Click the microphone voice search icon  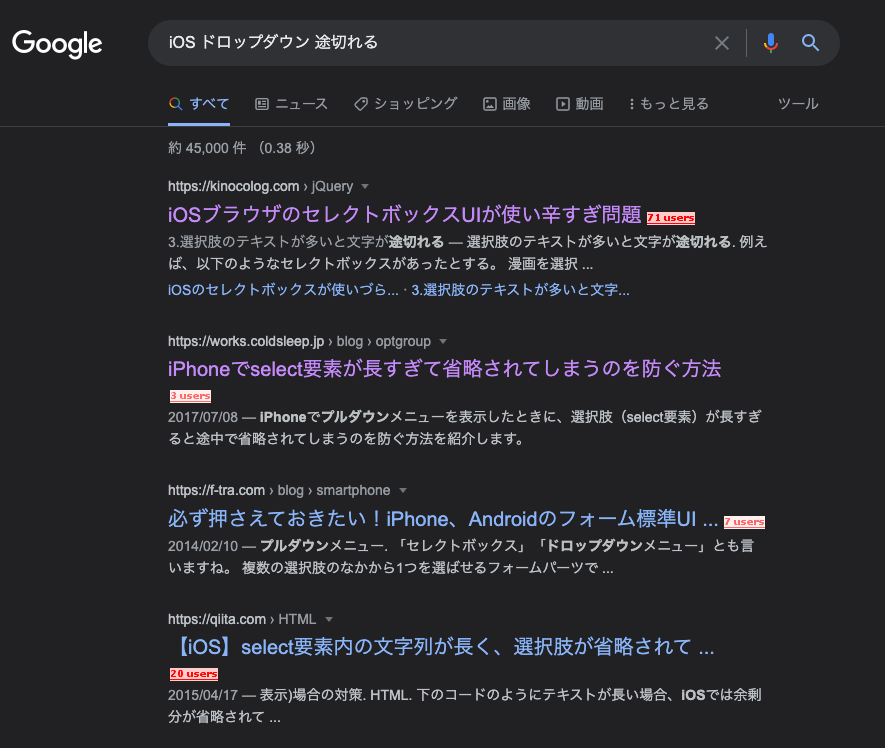[770, 43]
